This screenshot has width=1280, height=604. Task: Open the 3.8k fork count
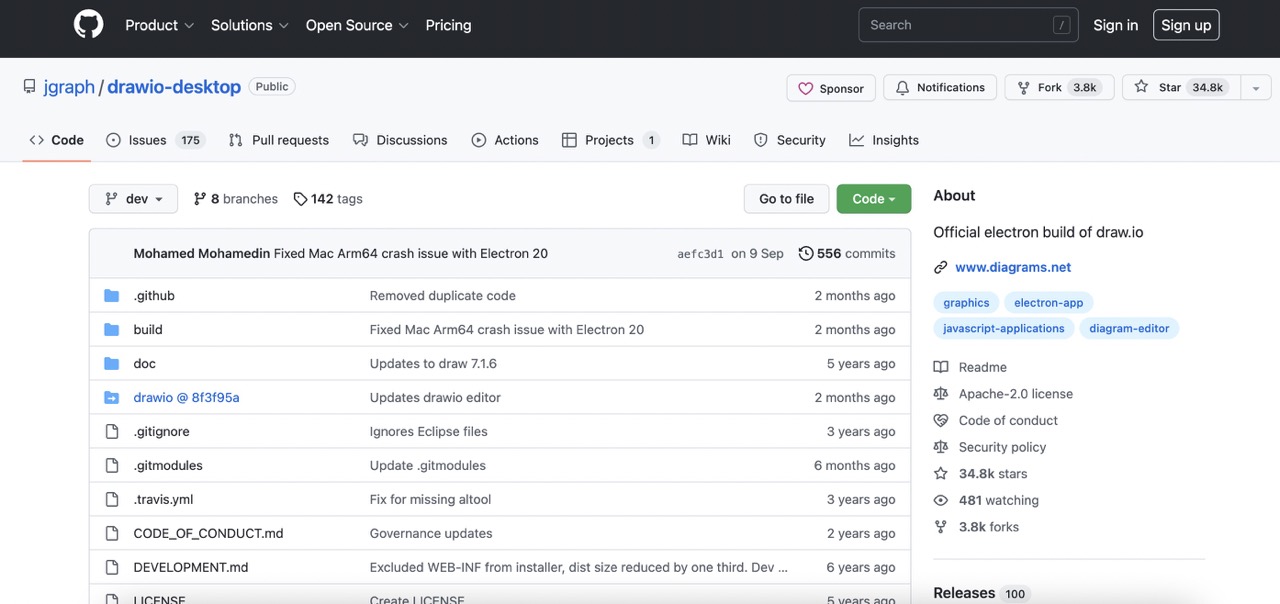1085,88
